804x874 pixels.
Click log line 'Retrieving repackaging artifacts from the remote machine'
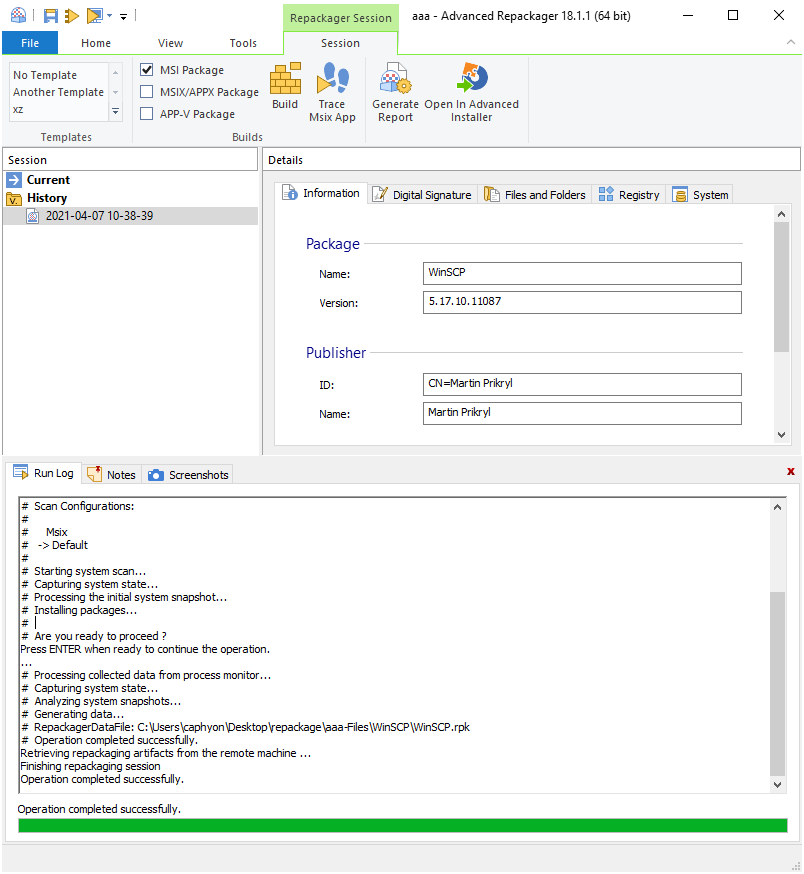166,753
